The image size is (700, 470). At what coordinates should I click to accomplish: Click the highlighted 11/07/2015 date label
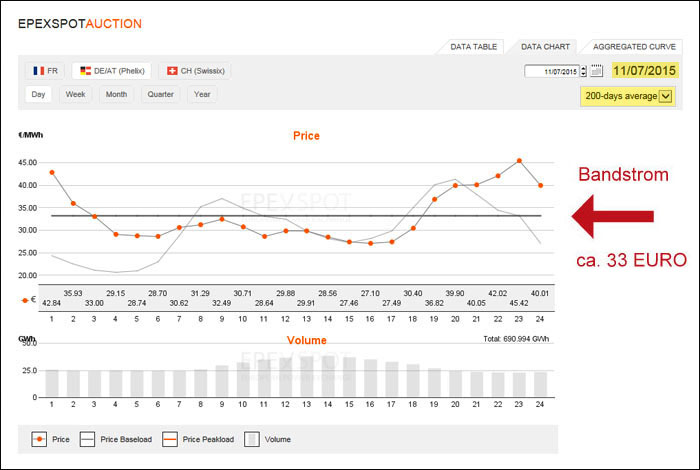(x=645, y=70)
